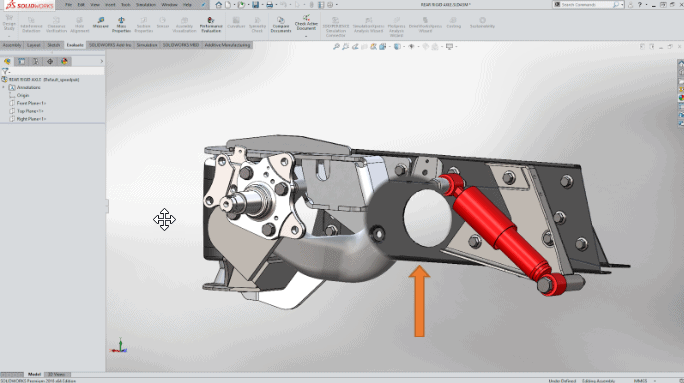The height and width of the screenshot is (383, 684).
Task: Run Performance Evaluation
Action: pos(211,25)
